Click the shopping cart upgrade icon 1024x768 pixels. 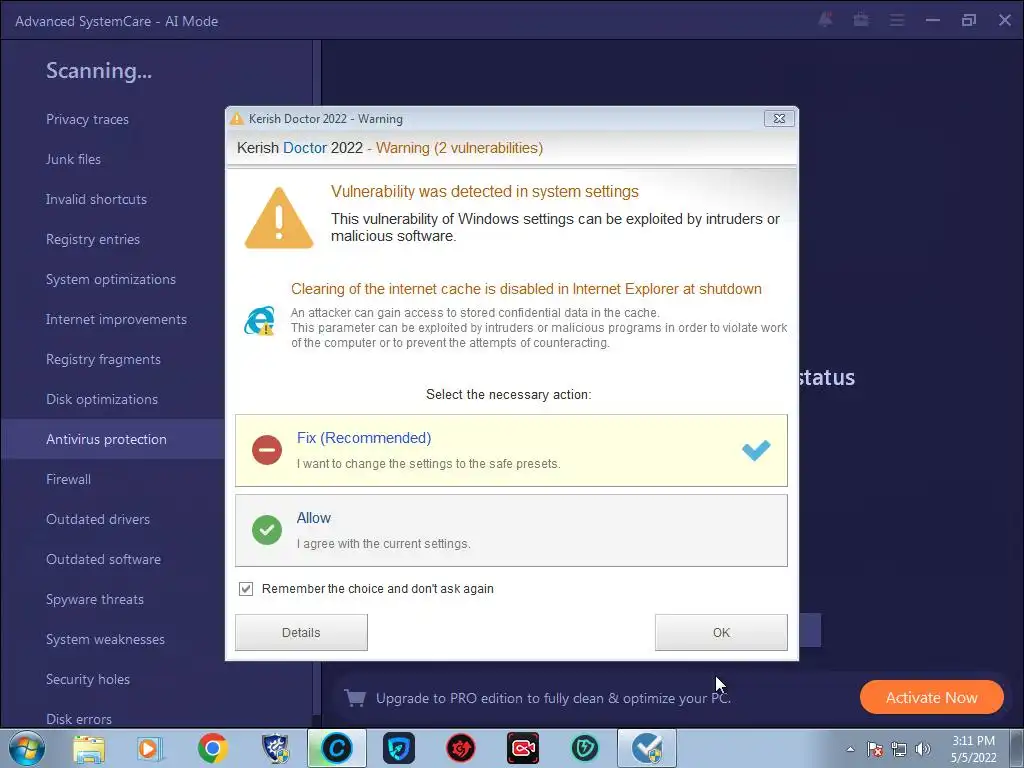[x=355, y=698]
